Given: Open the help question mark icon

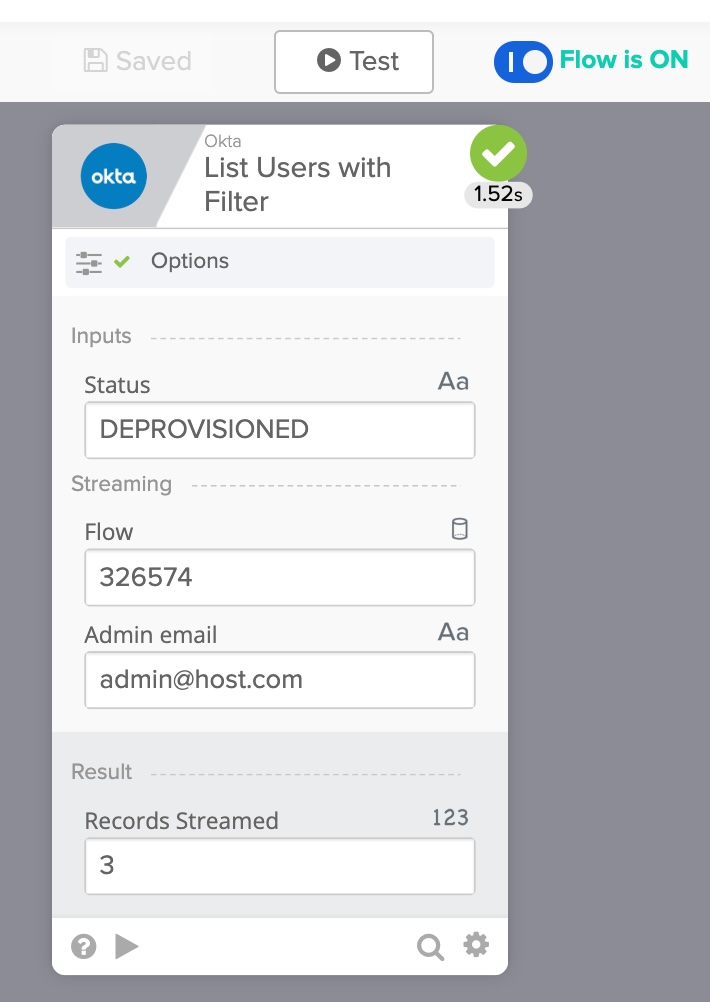Looking at the screenshot, I should [84, 944].
